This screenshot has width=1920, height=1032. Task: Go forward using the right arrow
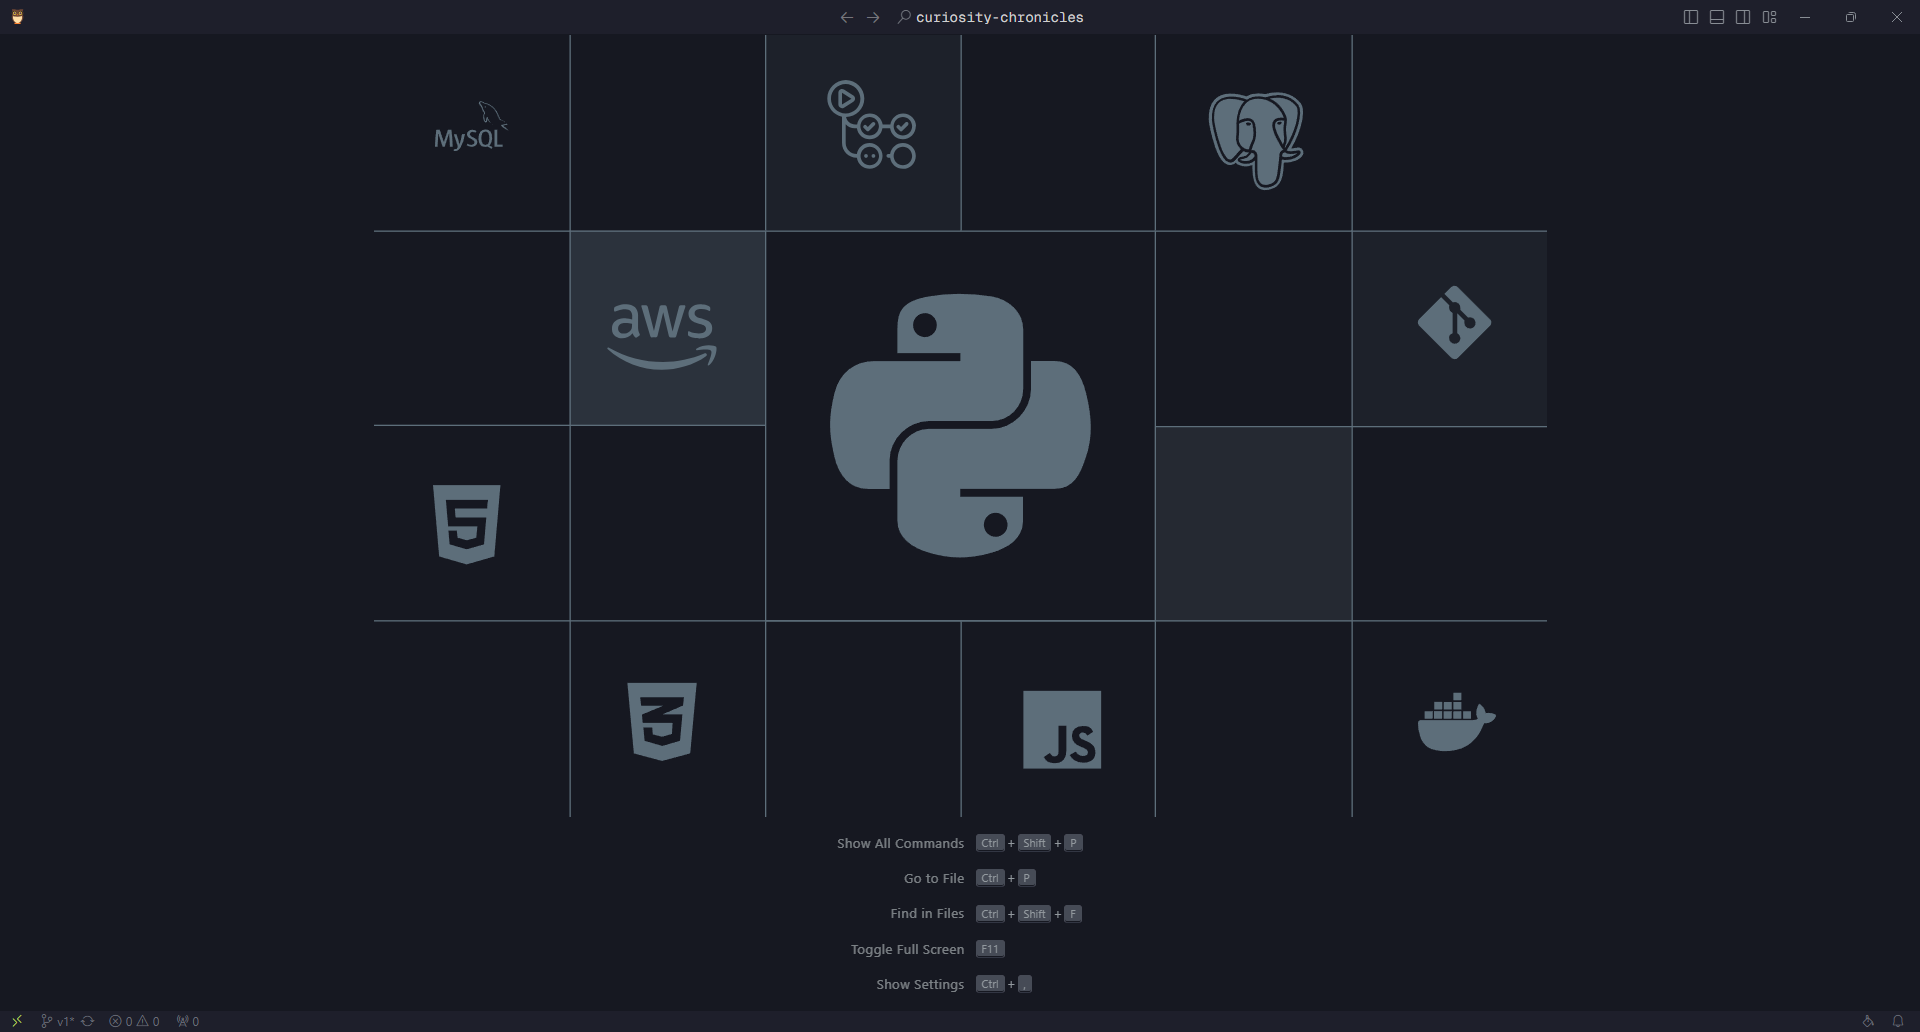pyautogui.click(x=873, y=17)
